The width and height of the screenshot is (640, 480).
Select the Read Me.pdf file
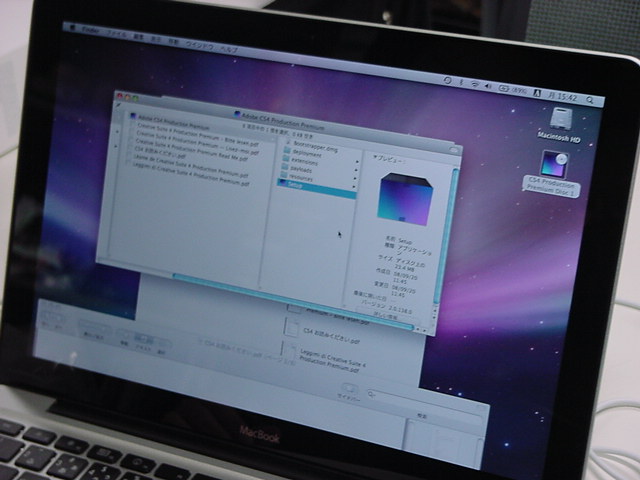(x=191, y=151)
